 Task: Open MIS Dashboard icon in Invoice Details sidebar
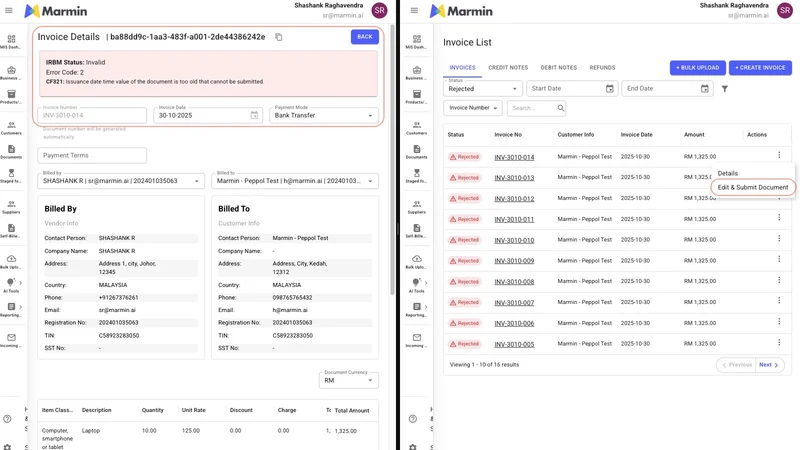click(11, 39)
